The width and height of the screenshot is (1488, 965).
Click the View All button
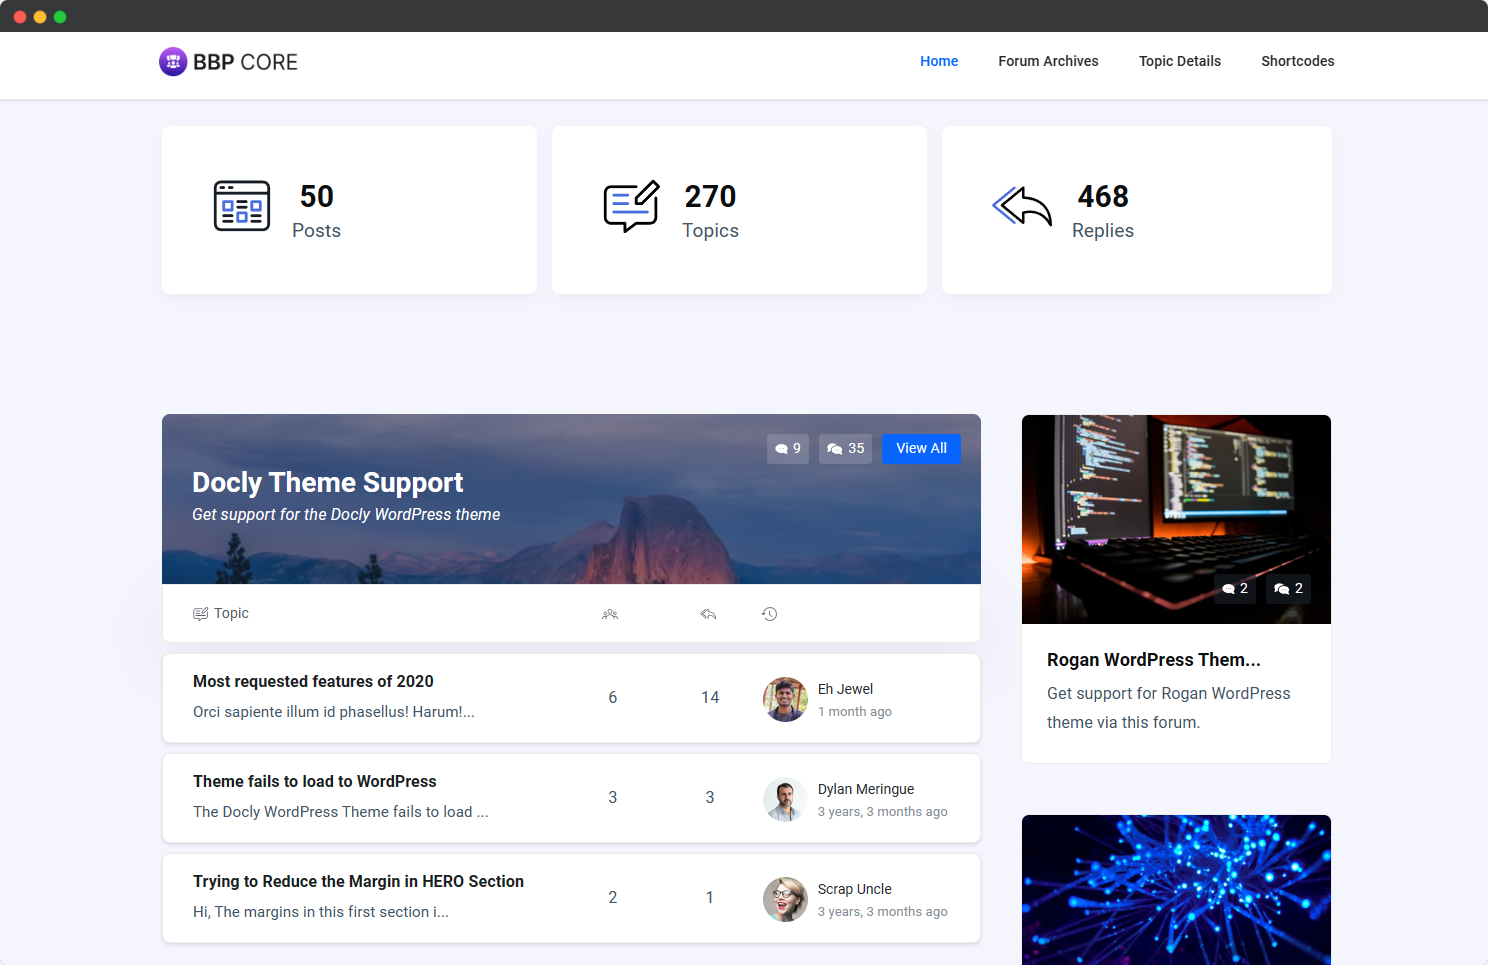point(921,448)
